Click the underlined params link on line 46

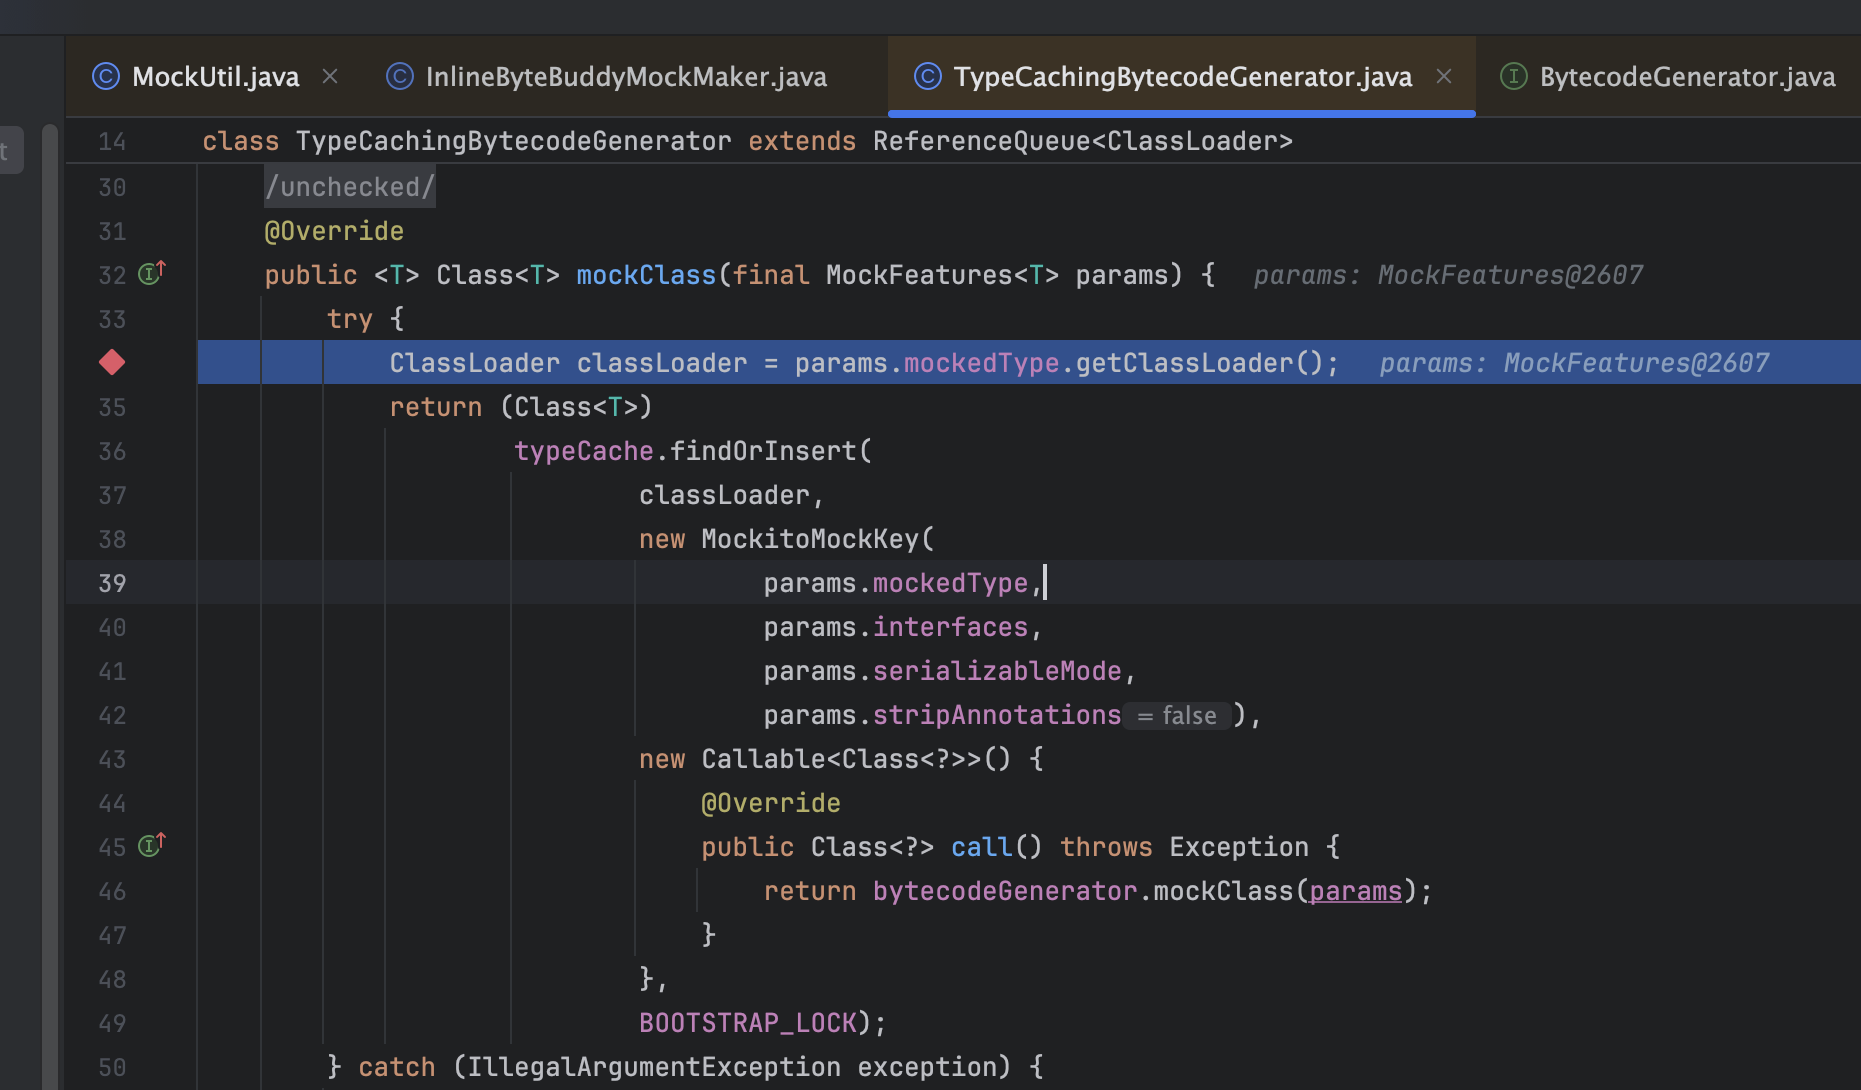tap(1355, 891)
